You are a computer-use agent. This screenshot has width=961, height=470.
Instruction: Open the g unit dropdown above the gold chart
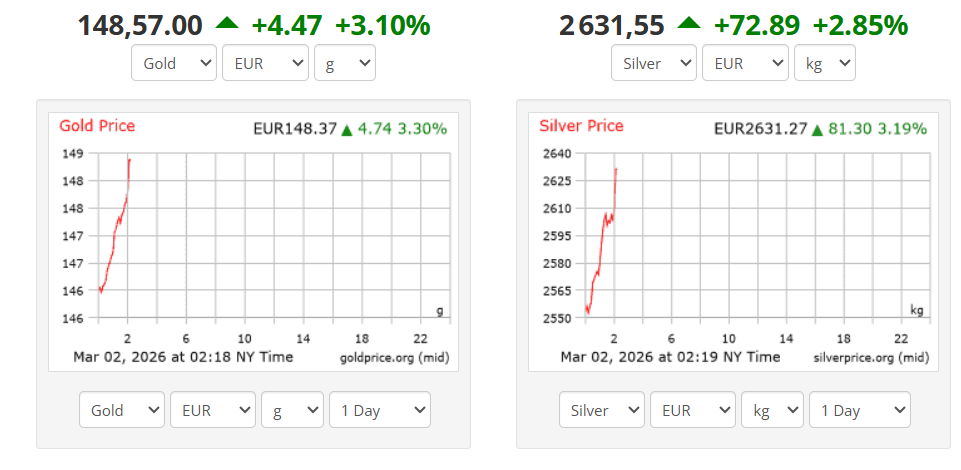[x=344, y=64]
